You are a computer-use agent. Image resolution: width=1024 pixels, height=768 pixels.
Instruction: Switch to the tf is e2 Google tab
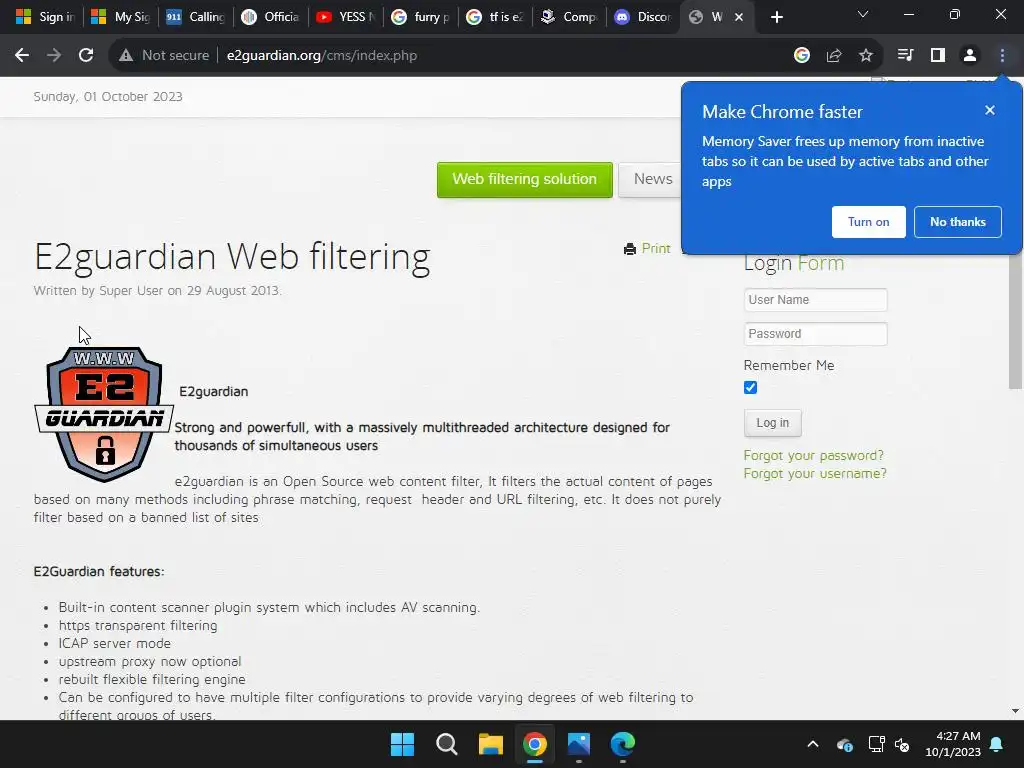tap(494, 17)
